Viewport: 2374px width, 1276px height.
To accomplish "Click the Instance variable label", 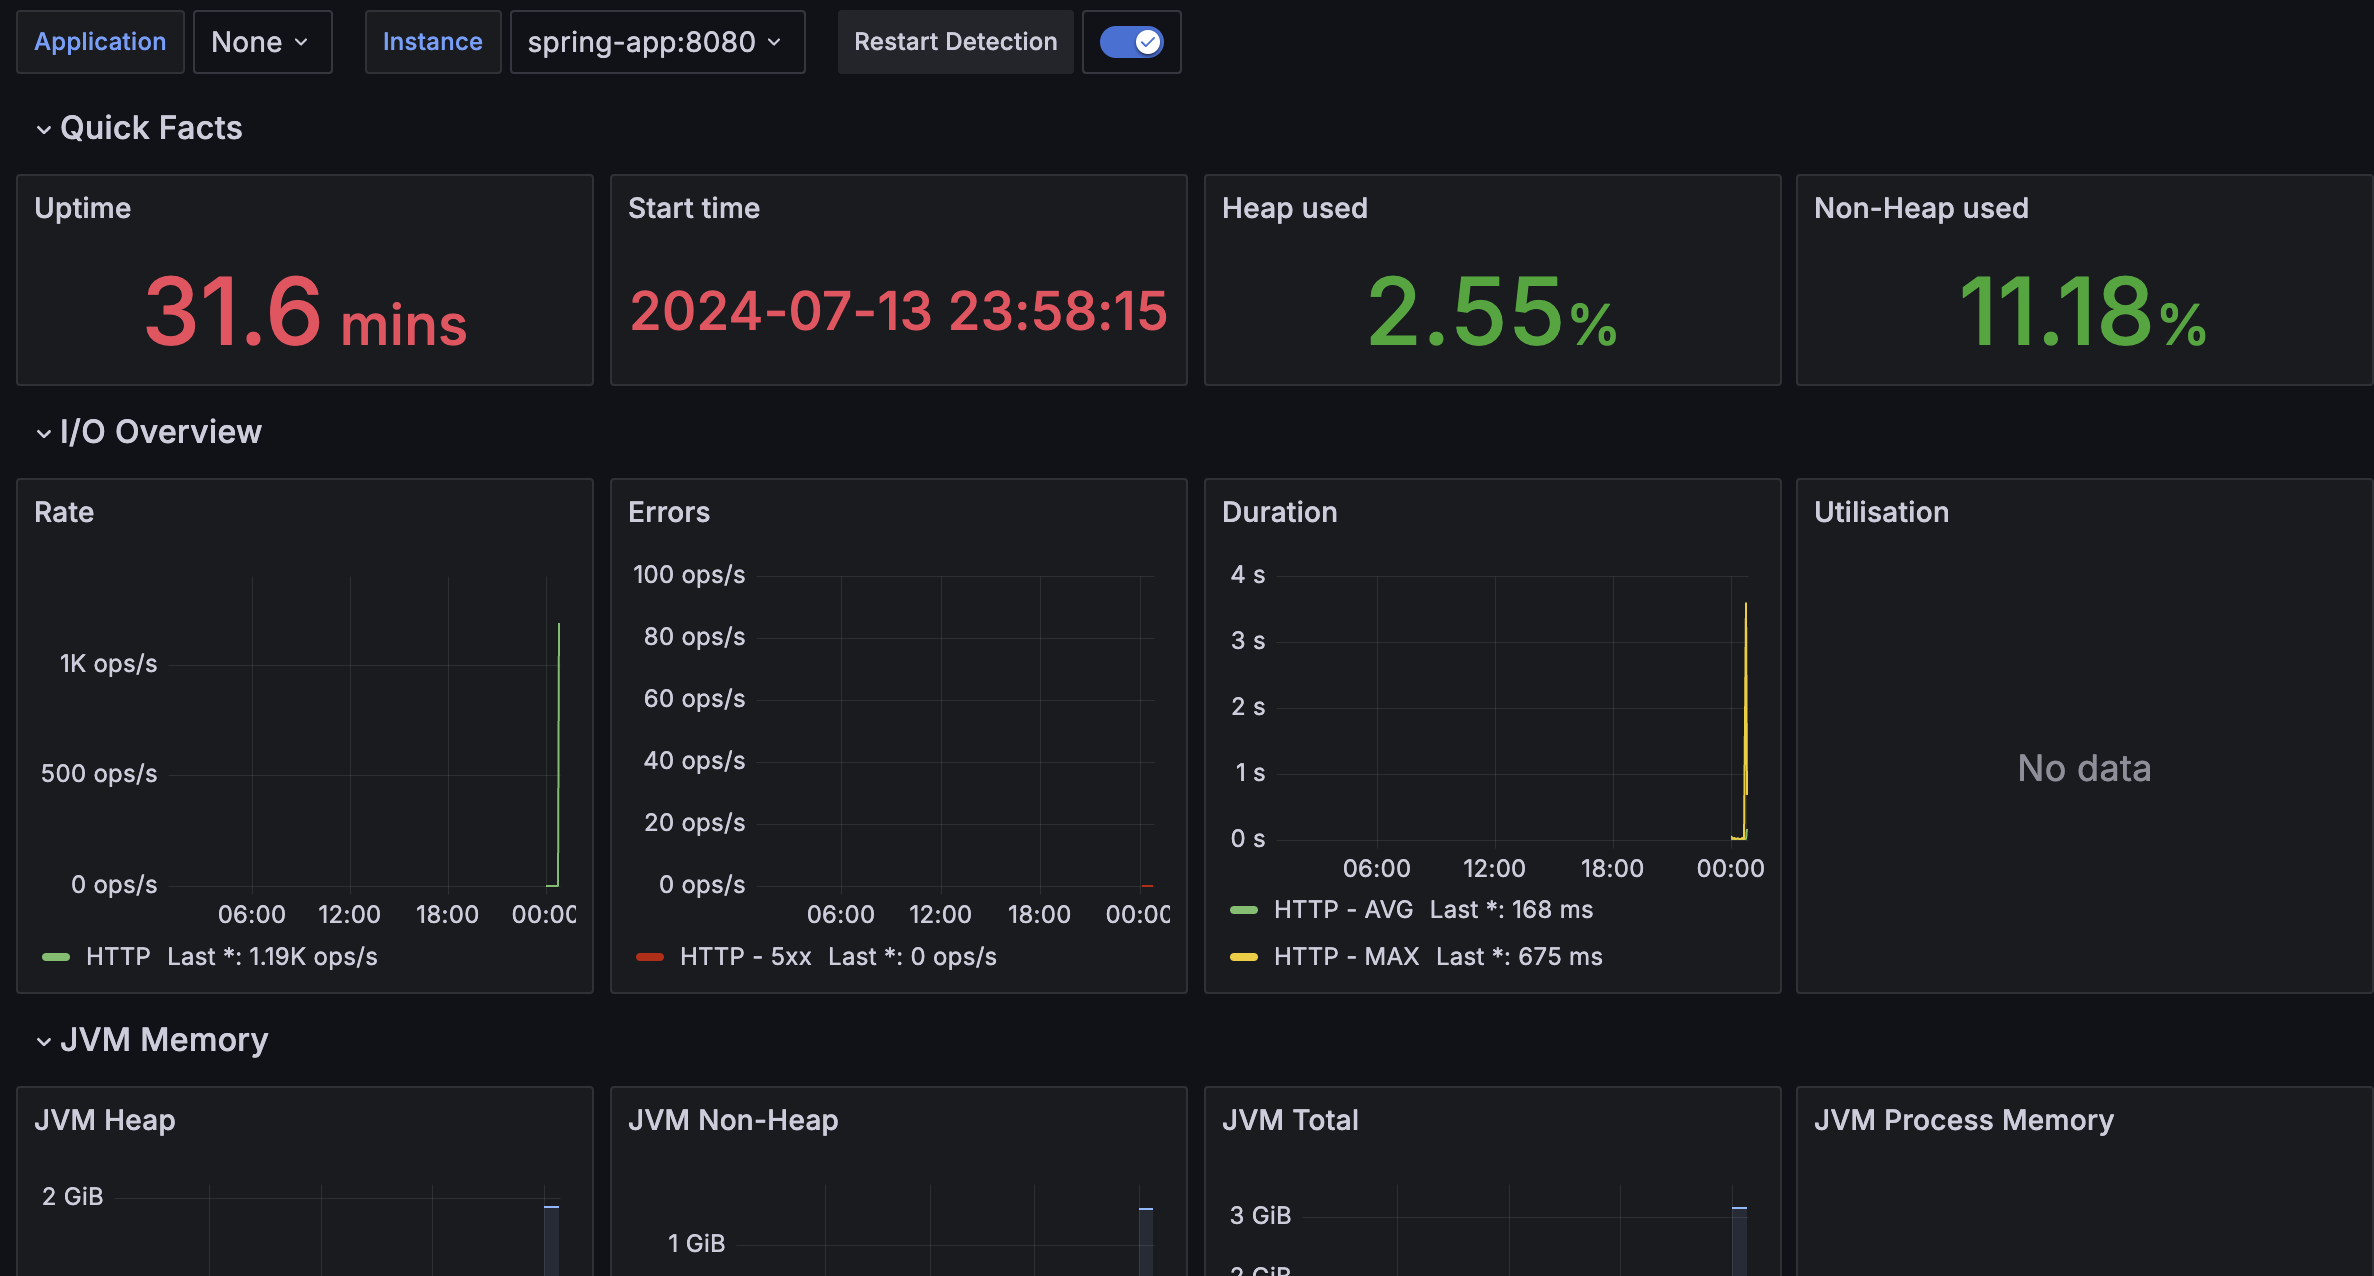I will pyautogui.click(x=432, y=42).
